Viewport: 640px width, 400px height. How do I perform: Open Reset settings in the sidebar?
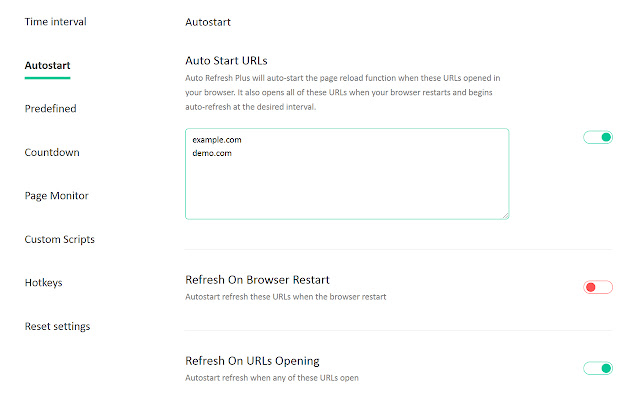(x=57, y=326)
